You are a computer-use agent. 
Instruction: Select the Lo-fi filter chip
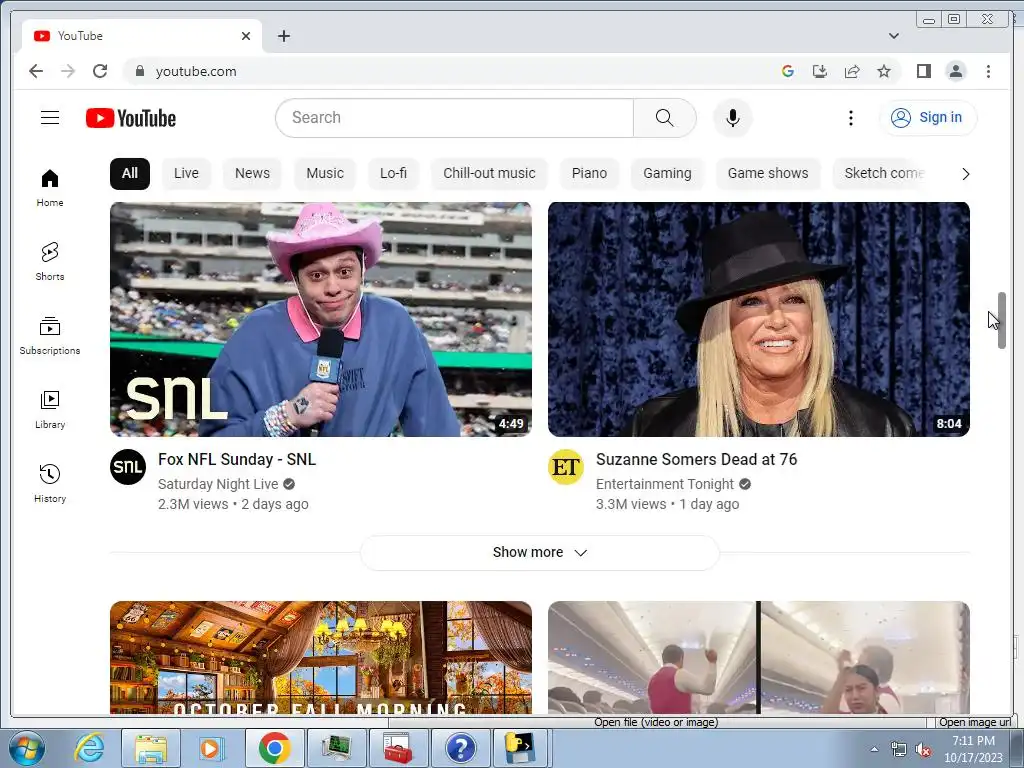(393, 173)
